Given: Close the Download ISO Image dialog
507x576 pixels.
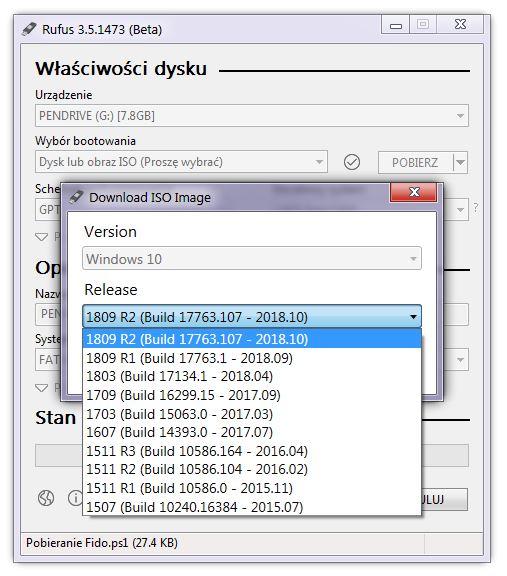Looking at the screenshot, I should [x=414, y=192].
